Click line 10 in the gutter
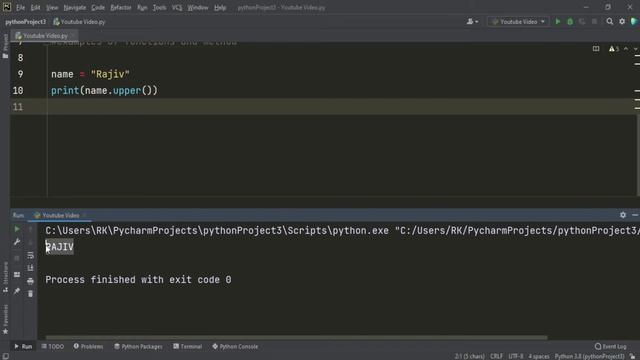Image resolution: width=640 pixels, height=360 pixels. [18, 91]
